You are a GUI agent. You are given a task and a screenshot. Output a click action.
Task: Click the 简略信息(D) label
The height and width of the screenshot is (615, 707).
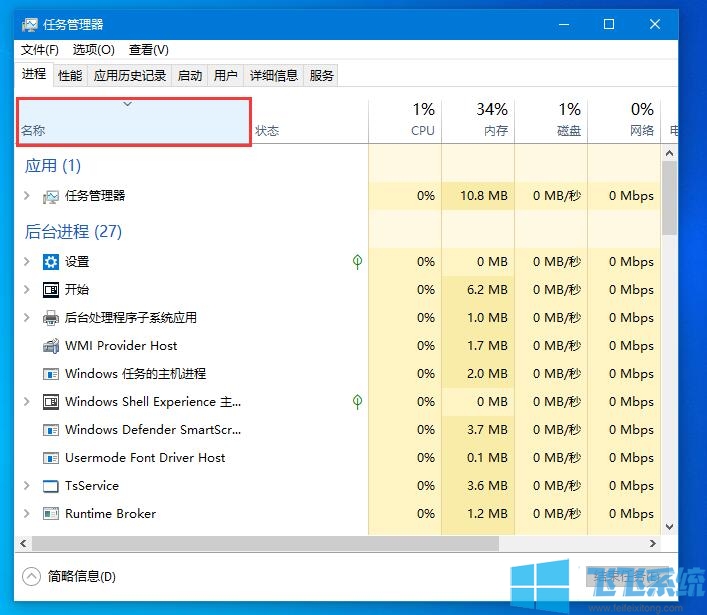tap(82, 576)
